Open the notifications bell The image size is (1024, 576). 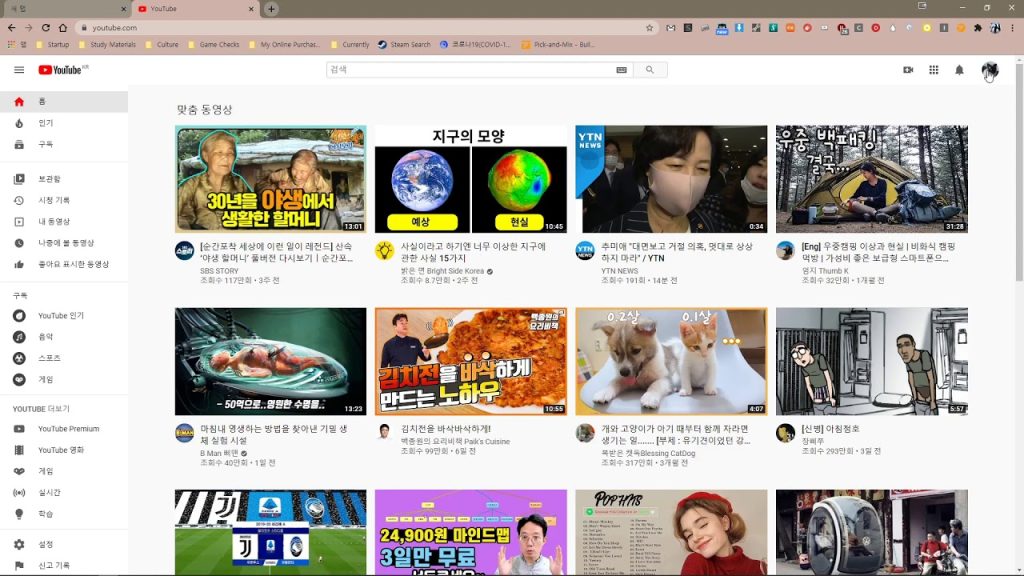point(959,70)
